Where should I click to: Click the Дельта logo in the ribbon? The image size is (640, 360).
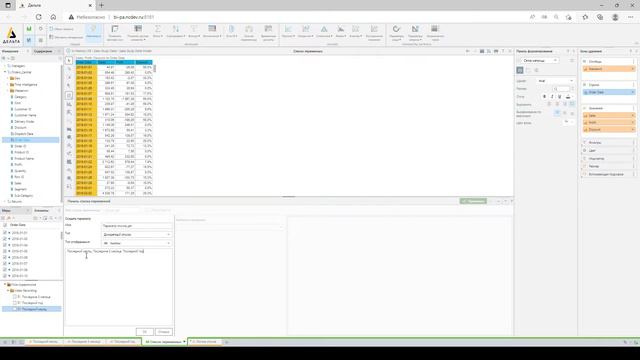tap(11, 35)
